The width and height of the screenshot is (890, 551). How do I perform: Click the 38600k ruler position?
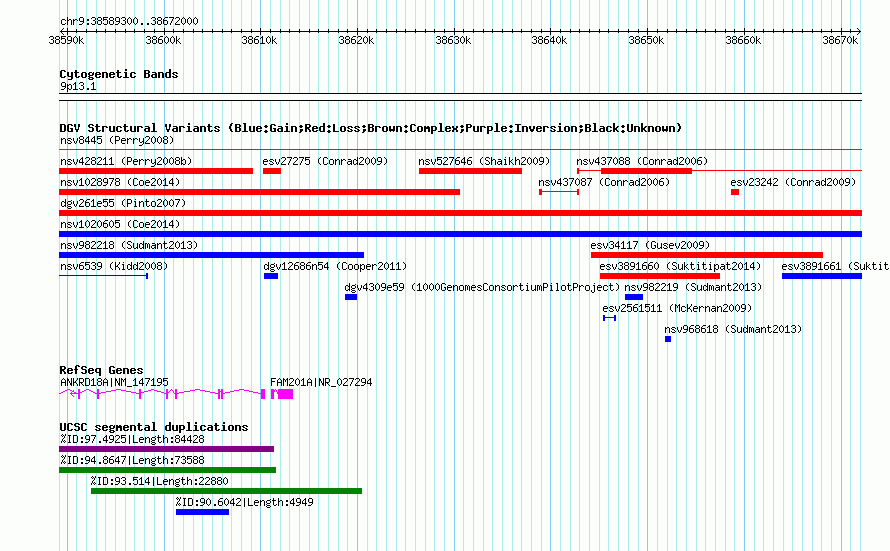[x=163, y=40]
